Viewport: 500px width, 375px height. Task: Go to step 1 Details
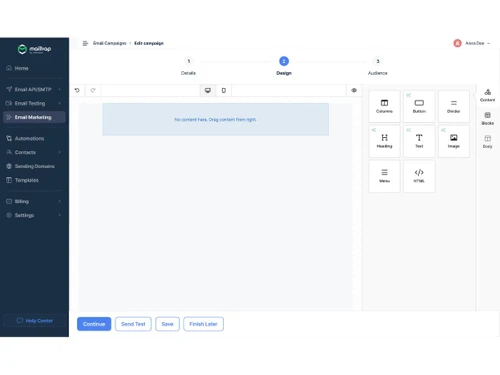click(188, 66)
